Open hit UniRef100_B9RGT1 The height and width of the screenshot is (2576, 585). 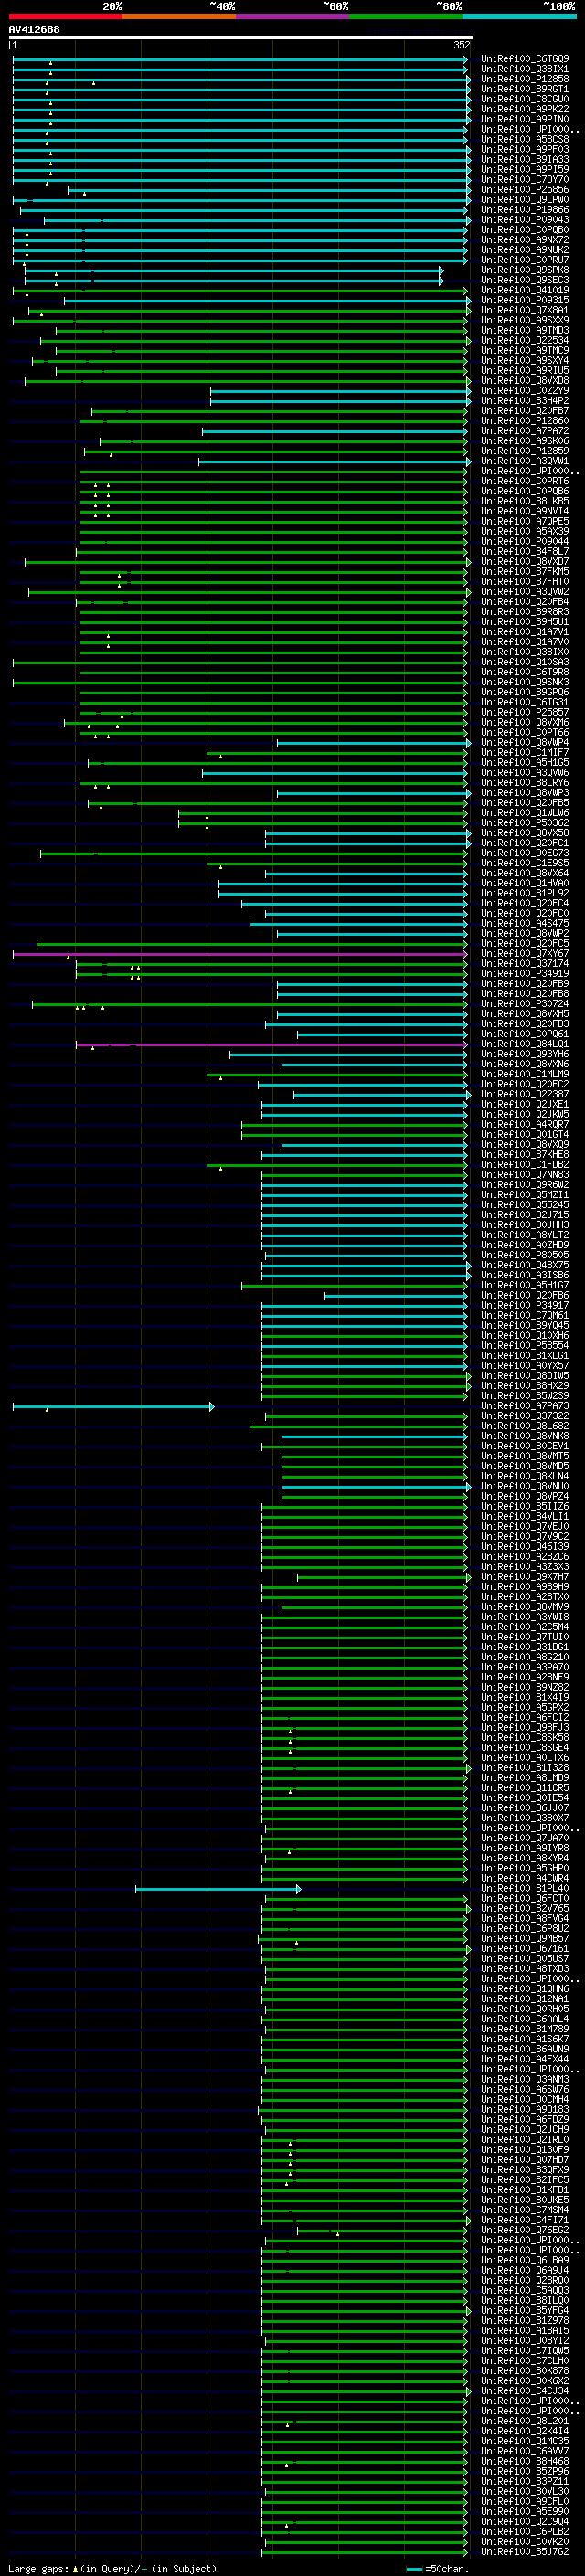click(525, 89)
